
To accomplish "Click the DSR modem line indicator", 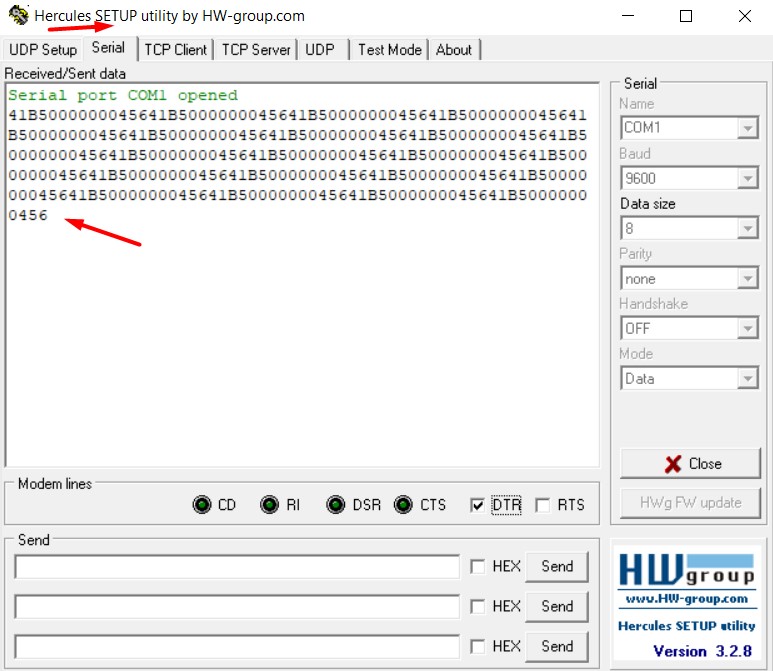I will pos(336,504).
